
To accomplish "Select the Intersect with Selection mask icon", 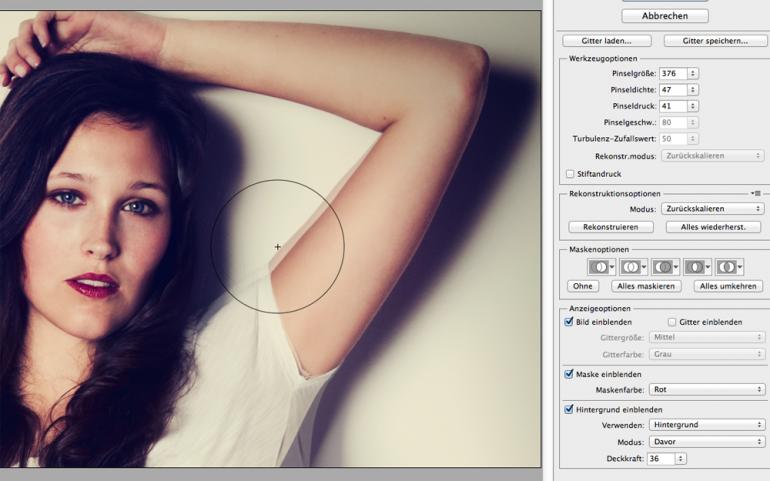I will pyautogui.click(x=697, y=267).
